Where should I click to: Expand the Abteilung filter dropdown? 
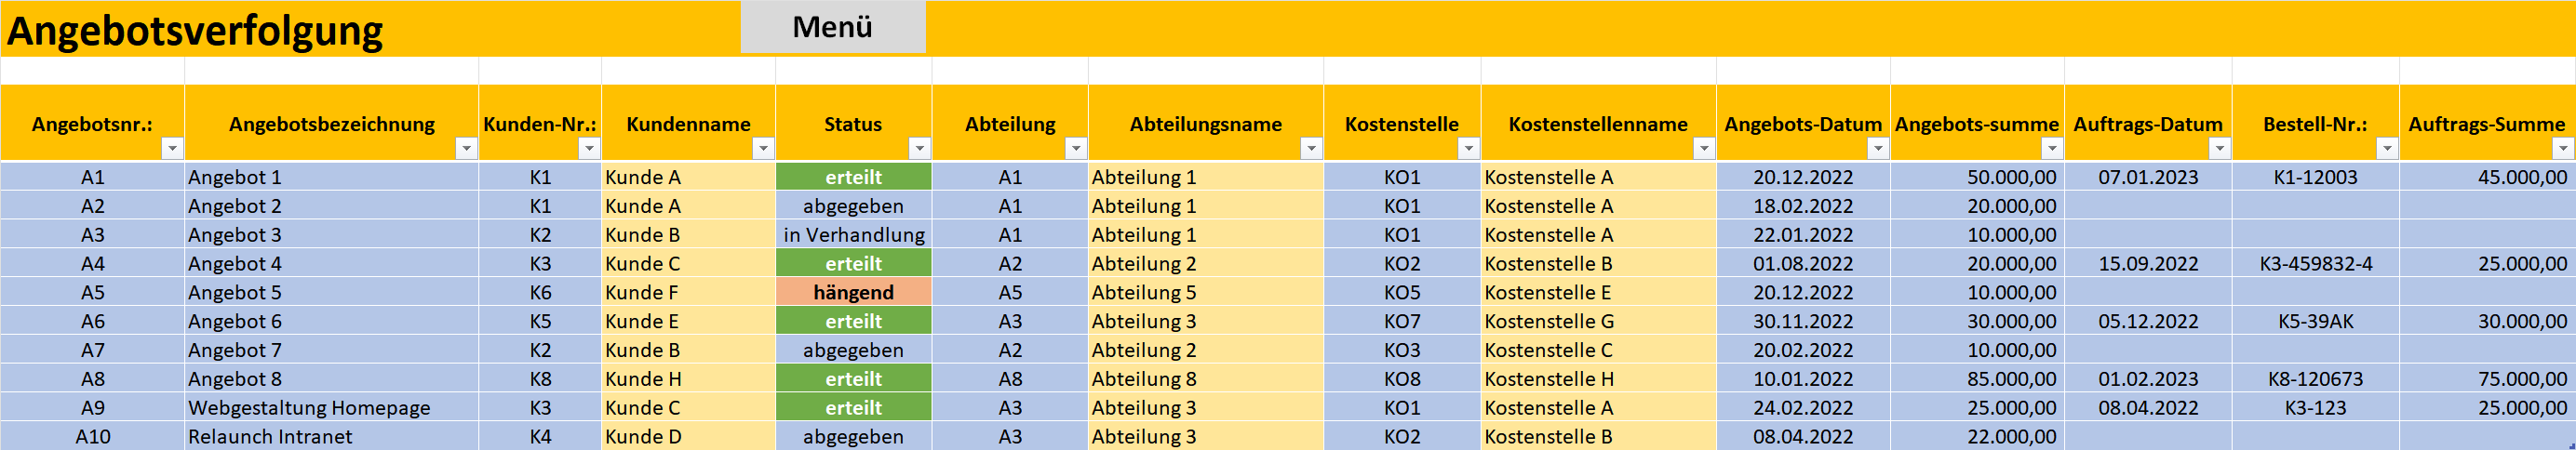point(1076,148)
